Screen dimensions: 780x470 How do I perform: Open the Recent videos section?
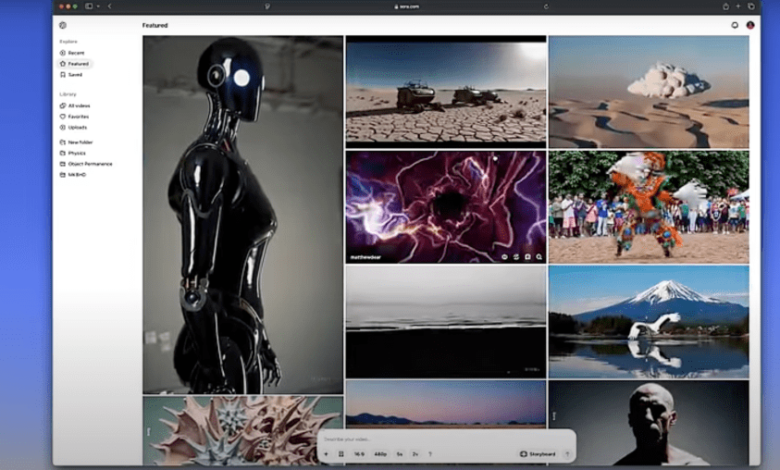point(75,52)
